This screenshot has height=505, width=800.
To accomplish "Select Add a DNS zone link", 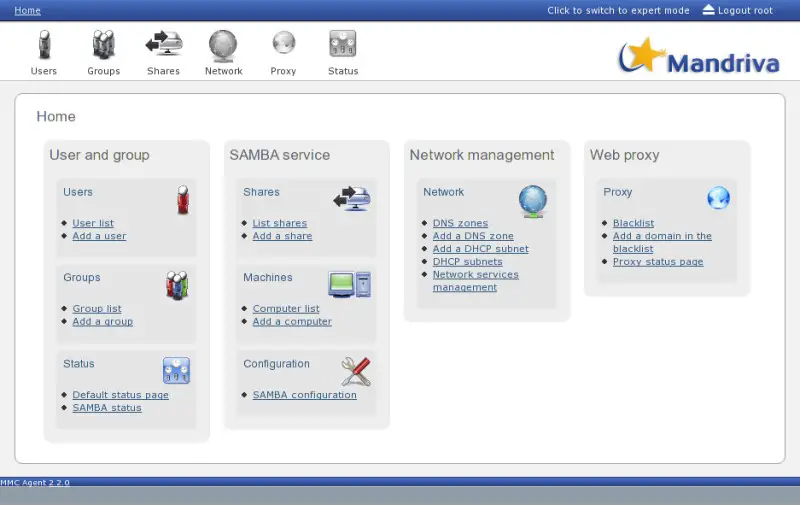I will pyautogui.click(x=473, y=236).
